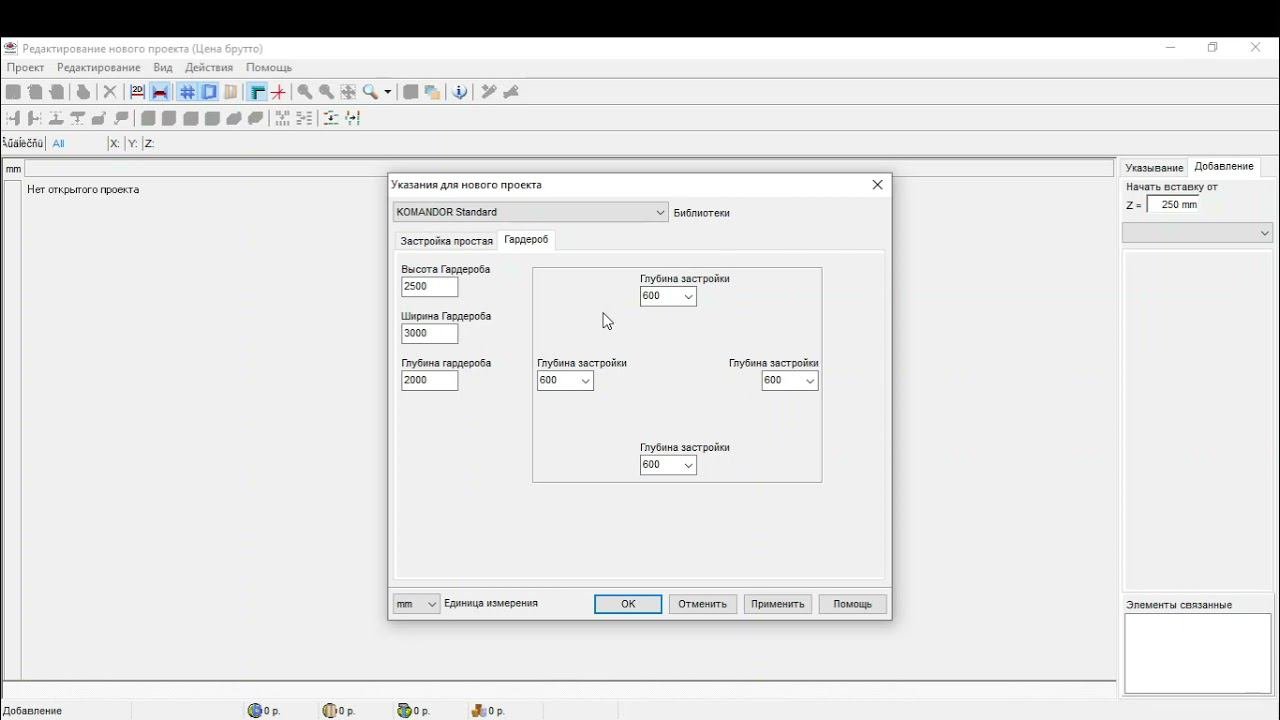This screenshot has width=1280, height=720.
Task: Click the X delete icon in toolbar
Action: 110,92
